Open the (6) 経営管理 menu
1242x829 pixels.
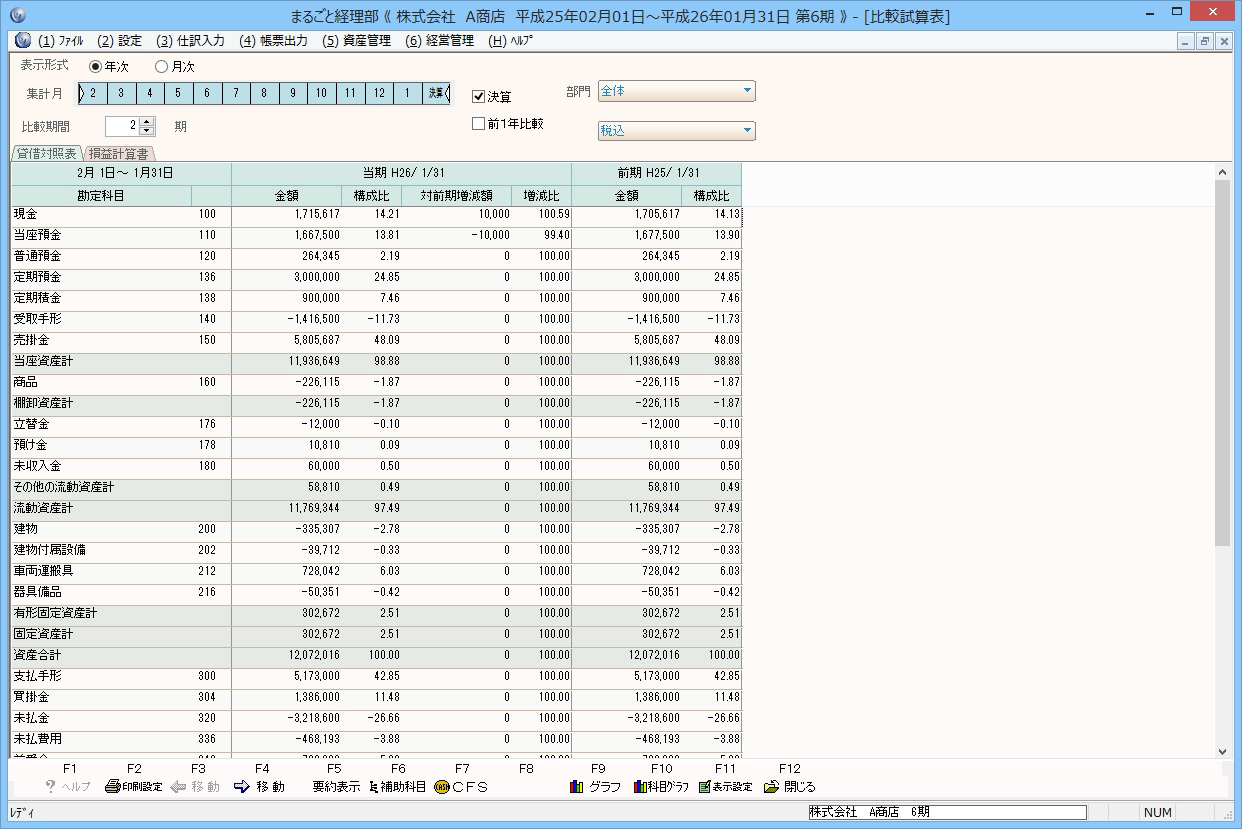[439, 41]
